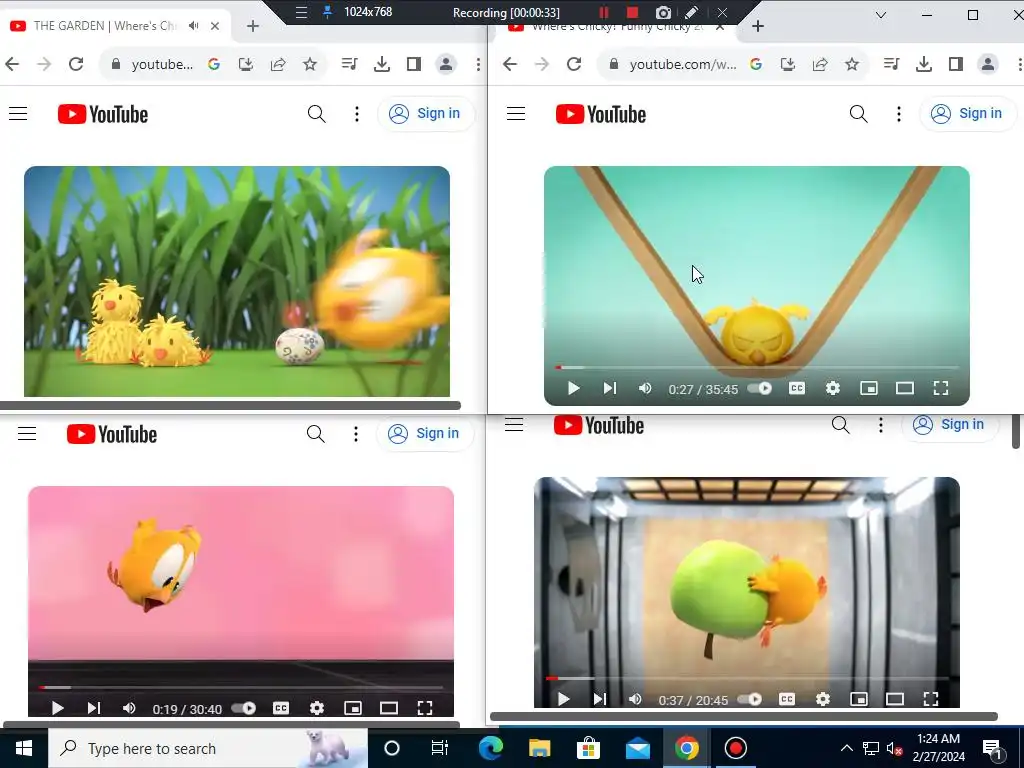Toggle autoplay on the 35:45 video
The image size is (1024, 768).
(760, 389)
